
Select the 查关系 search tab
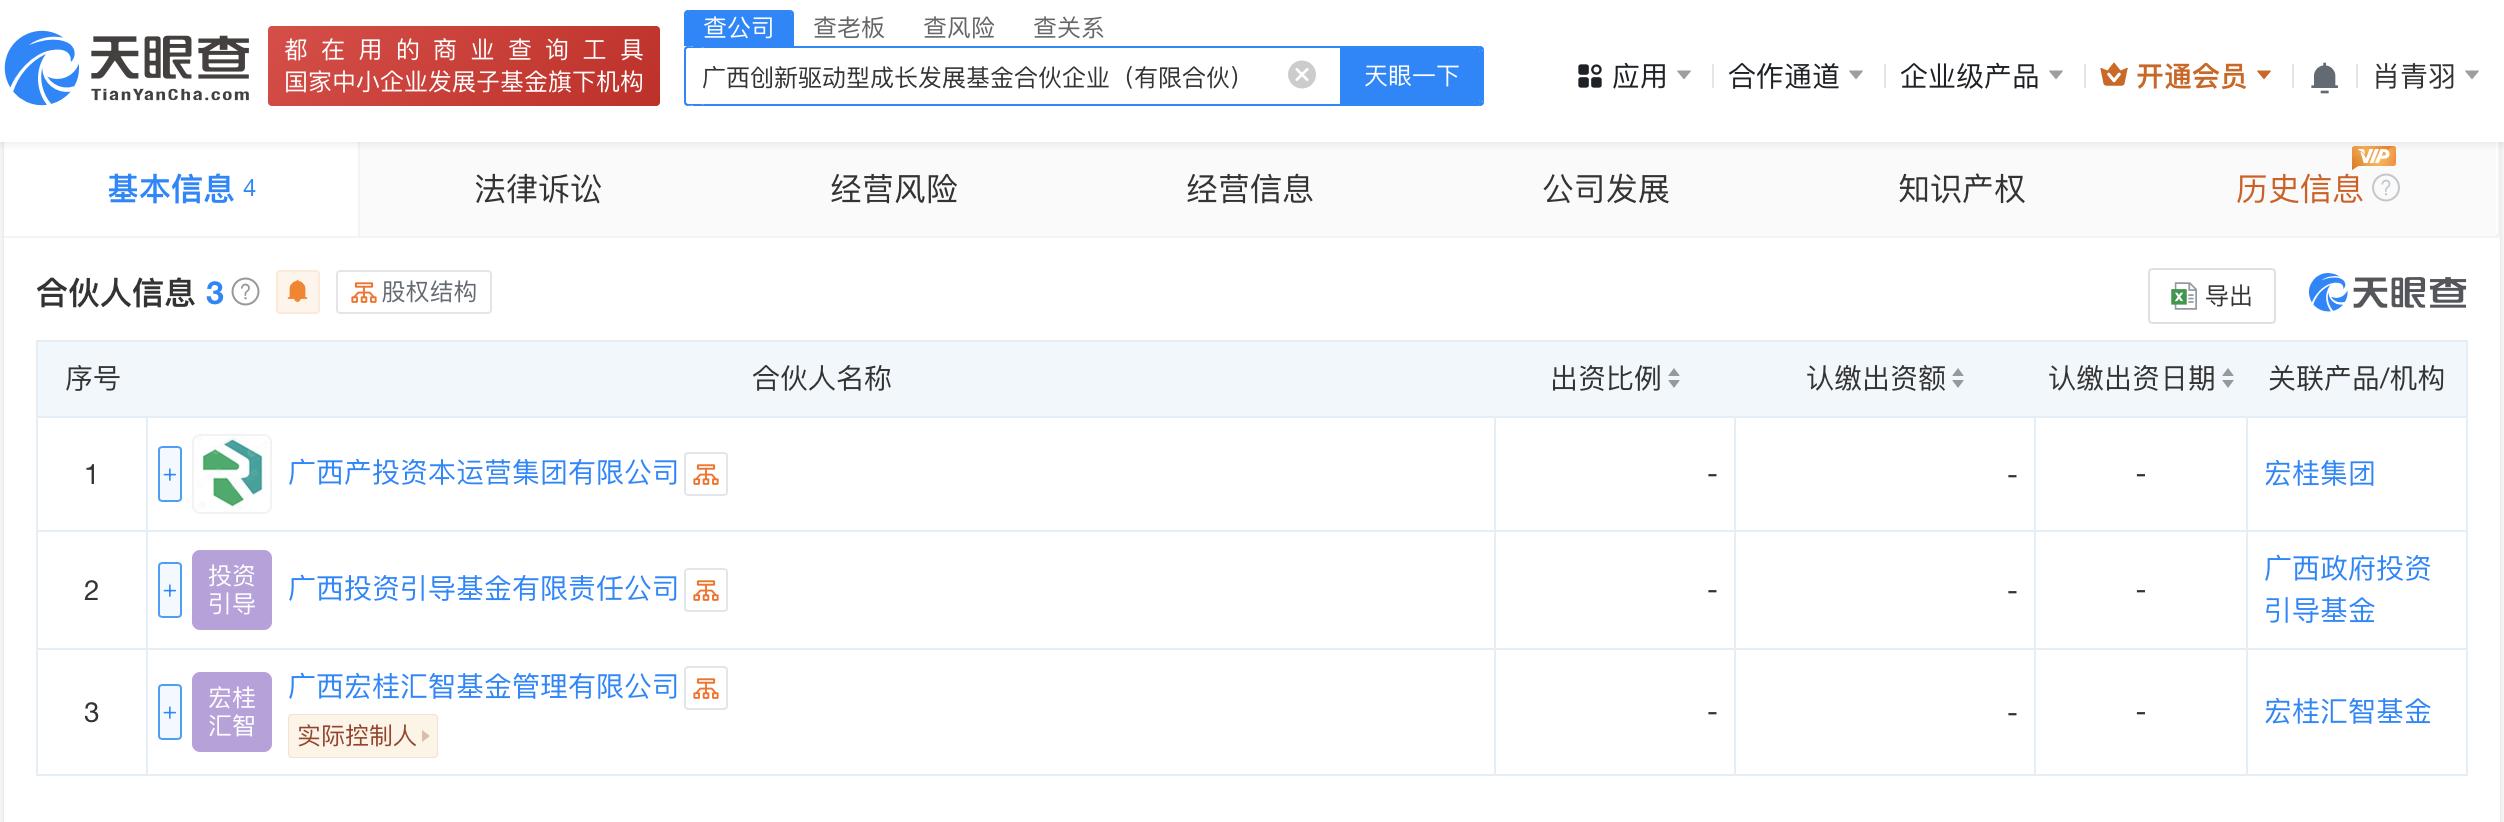pos(1069,28)
